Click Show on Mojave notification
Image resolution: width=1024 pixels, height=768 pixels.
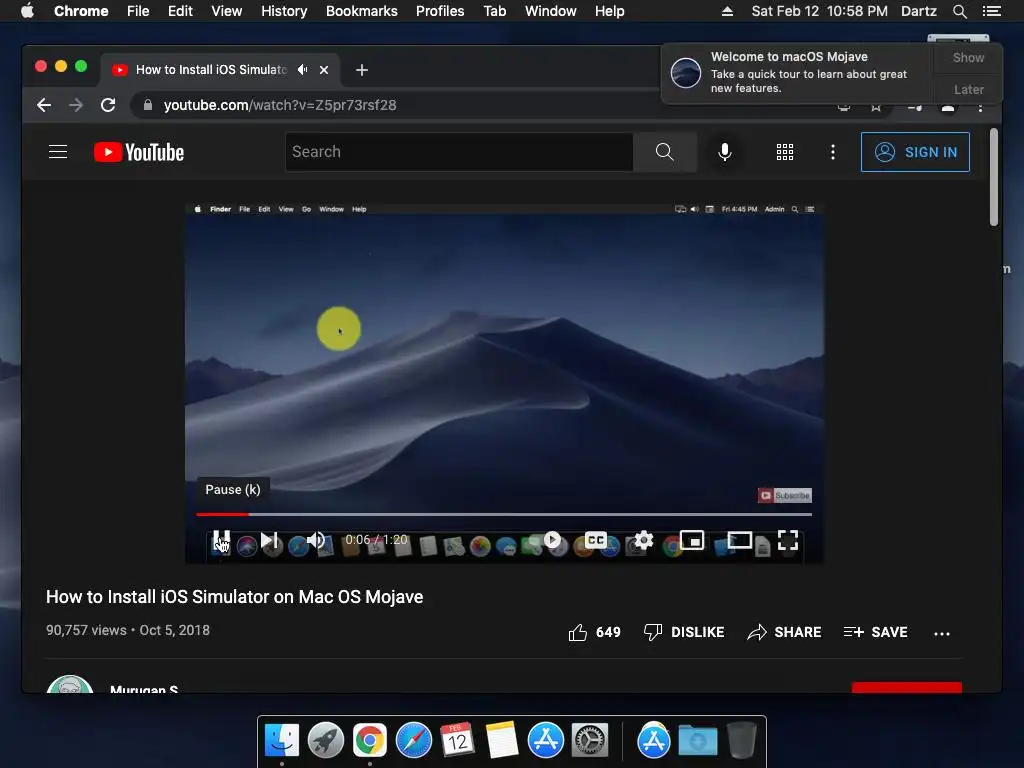[x=968, y=57]
